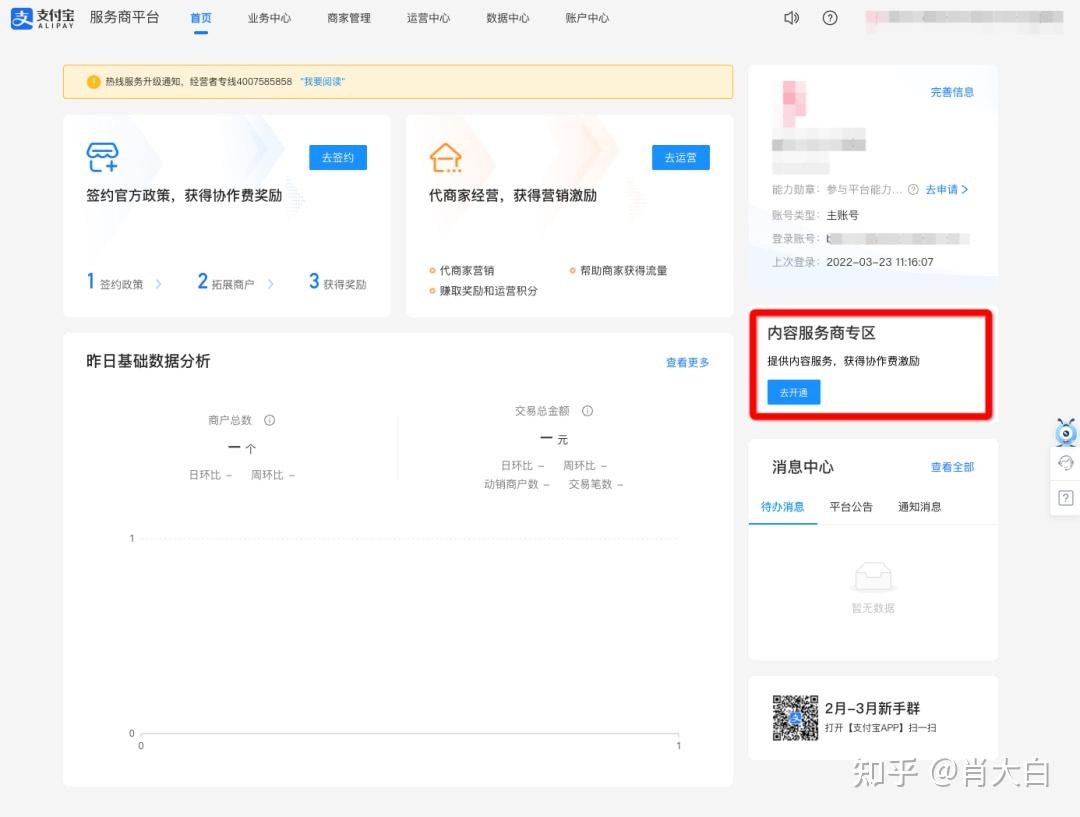Click the signing-policy scooter icon
This screenshot has height=817, width=1080.
(x=103, y=157)
